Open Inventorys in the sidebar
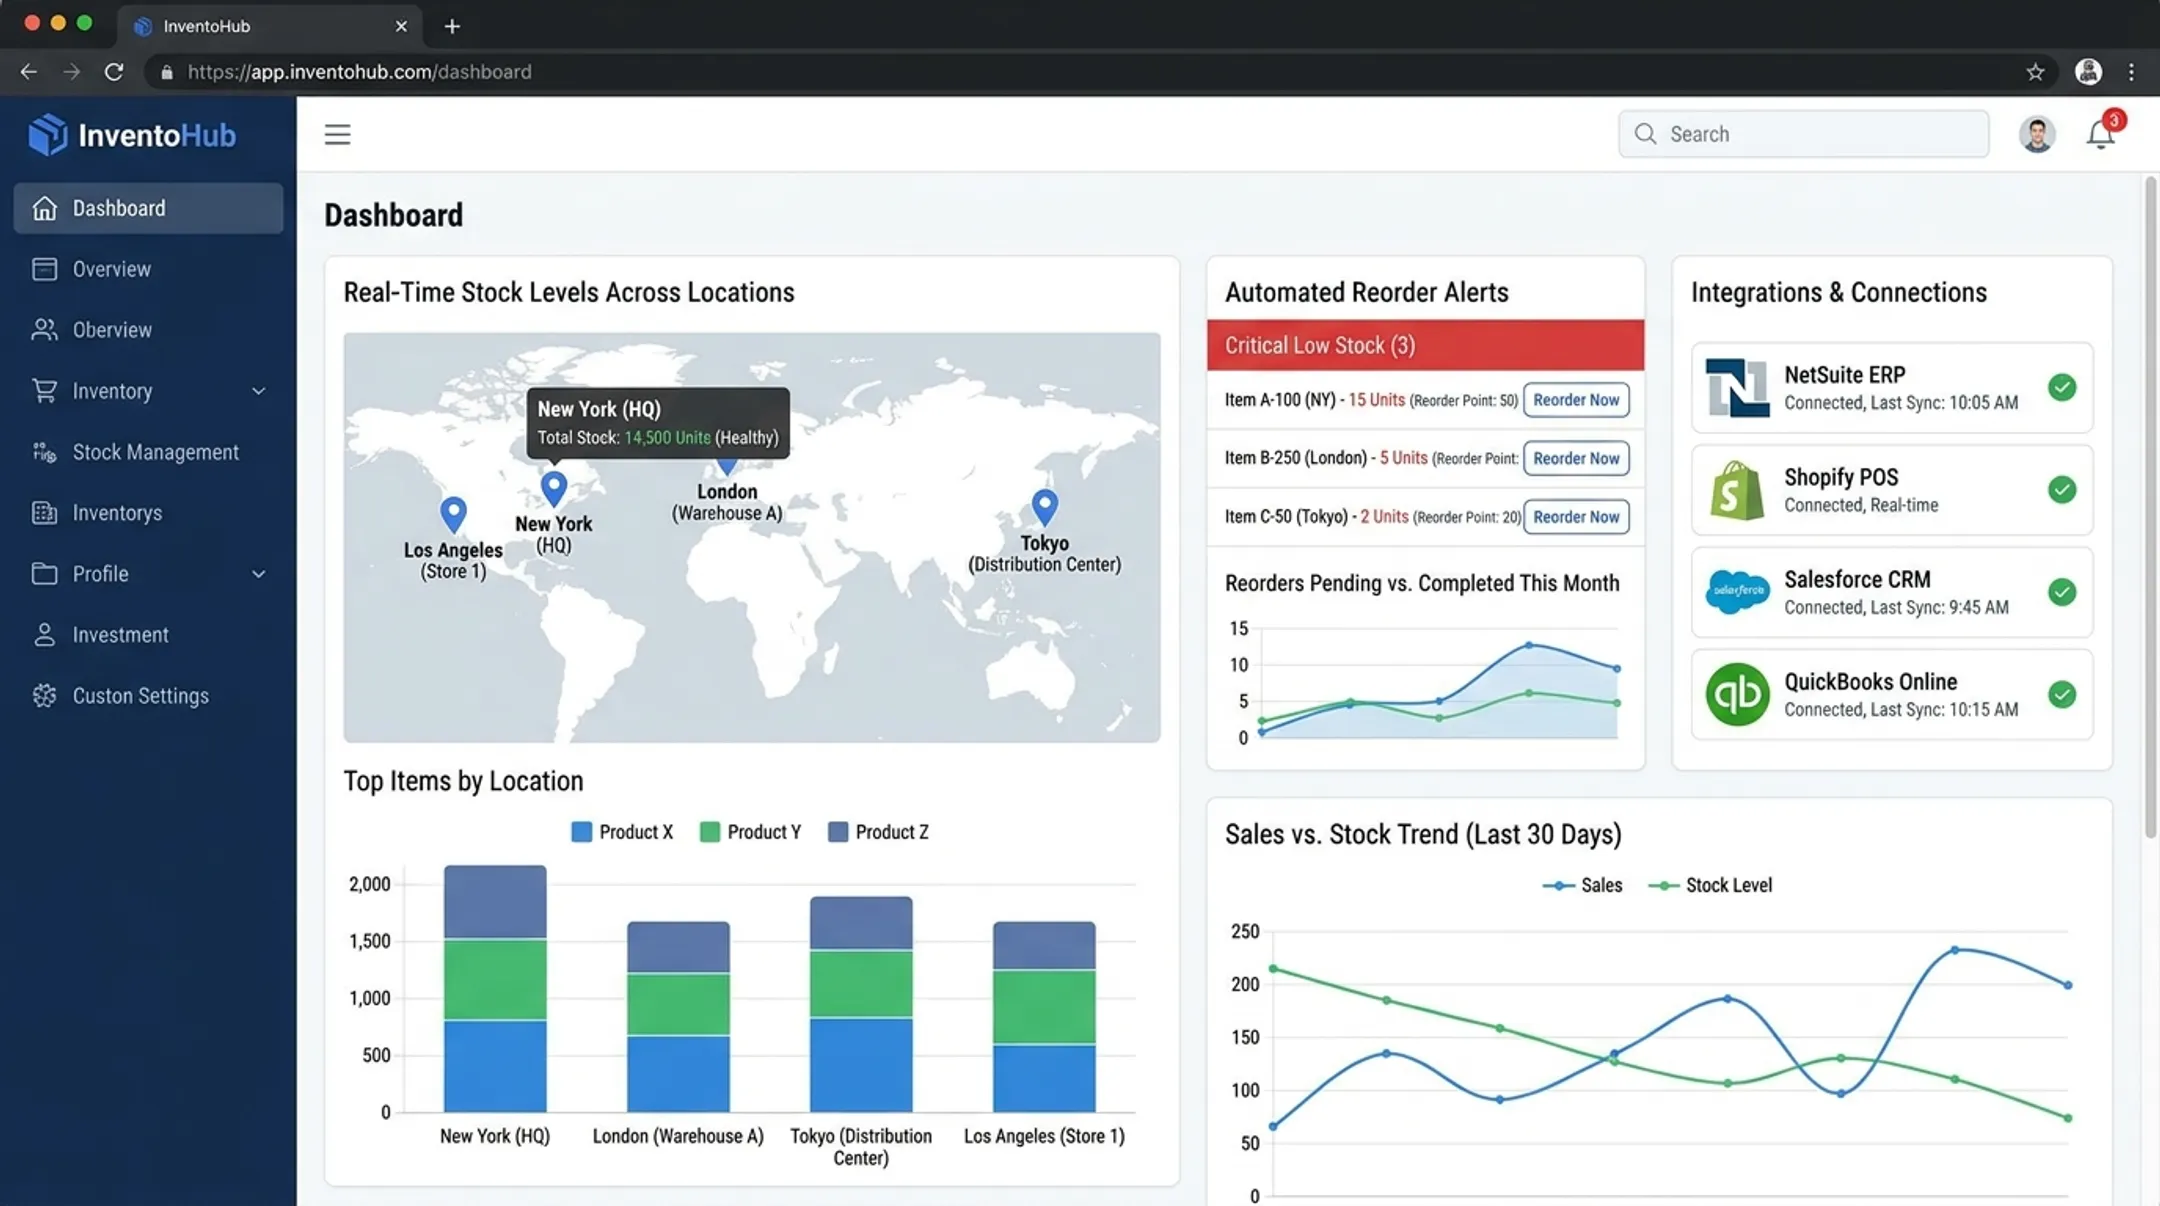Viewport: 2160px width, 1206px height. pyautogui.click(x=148, y=513)
